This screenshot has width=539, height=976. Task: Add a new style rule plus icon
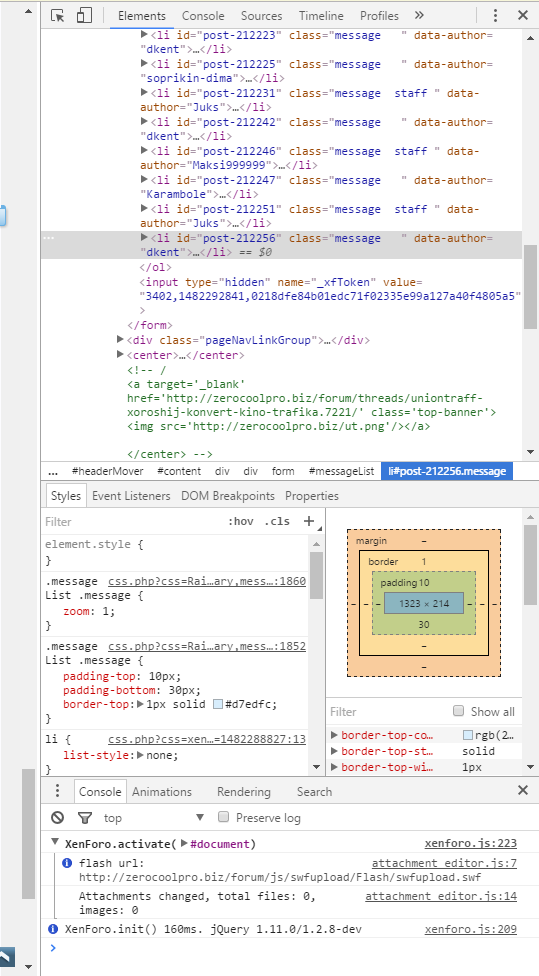coord(309,521)
